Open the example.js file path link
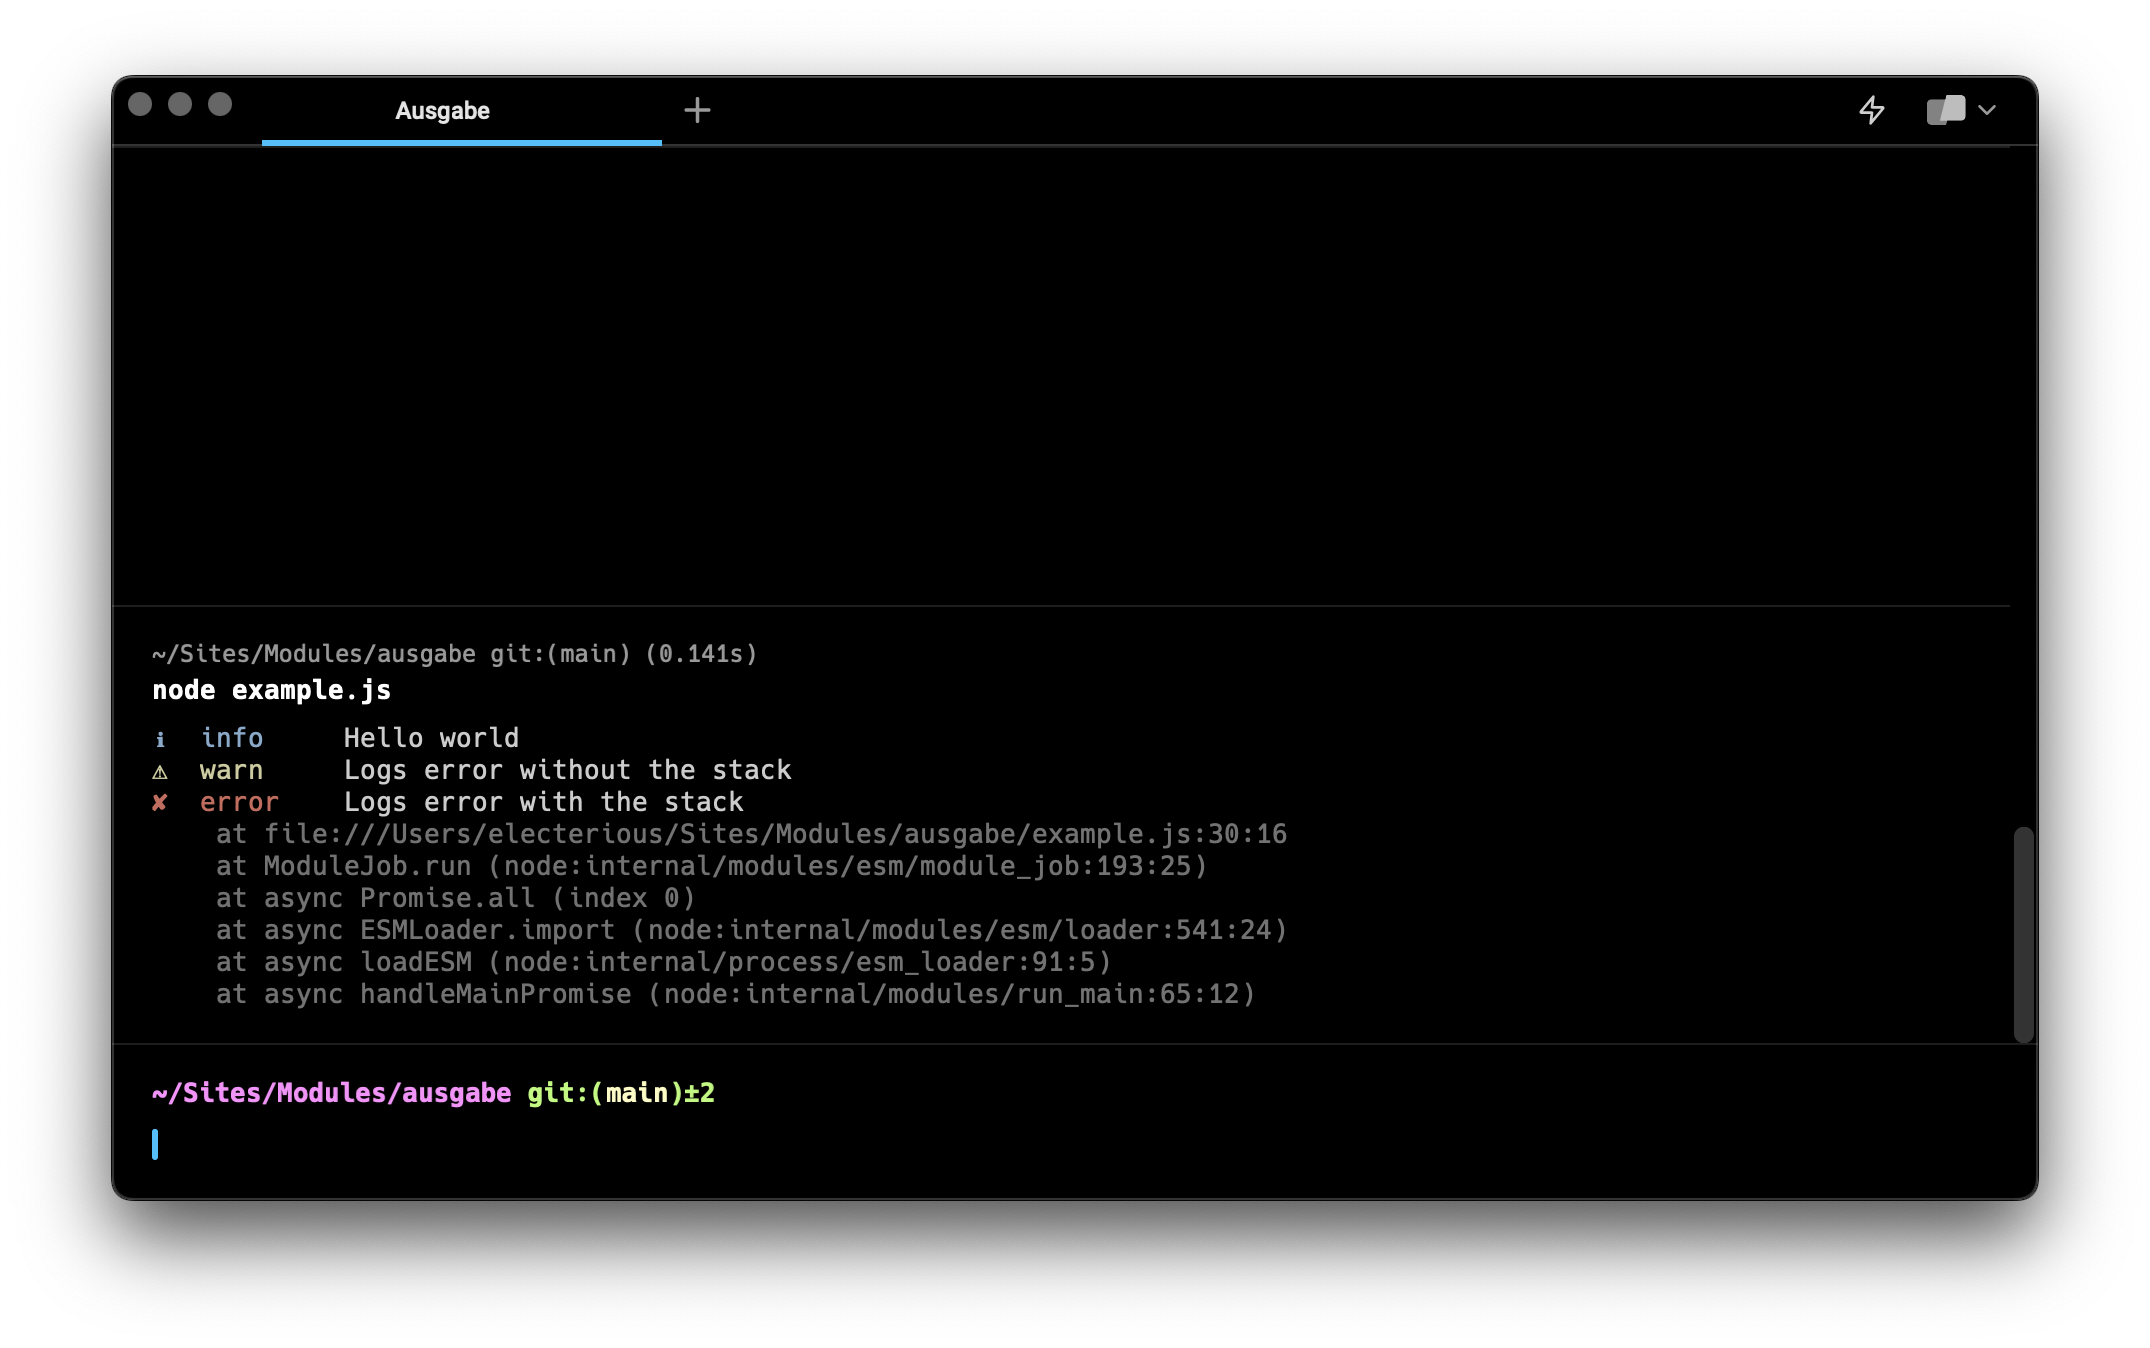The image size is (2150, 1348). 775,834
